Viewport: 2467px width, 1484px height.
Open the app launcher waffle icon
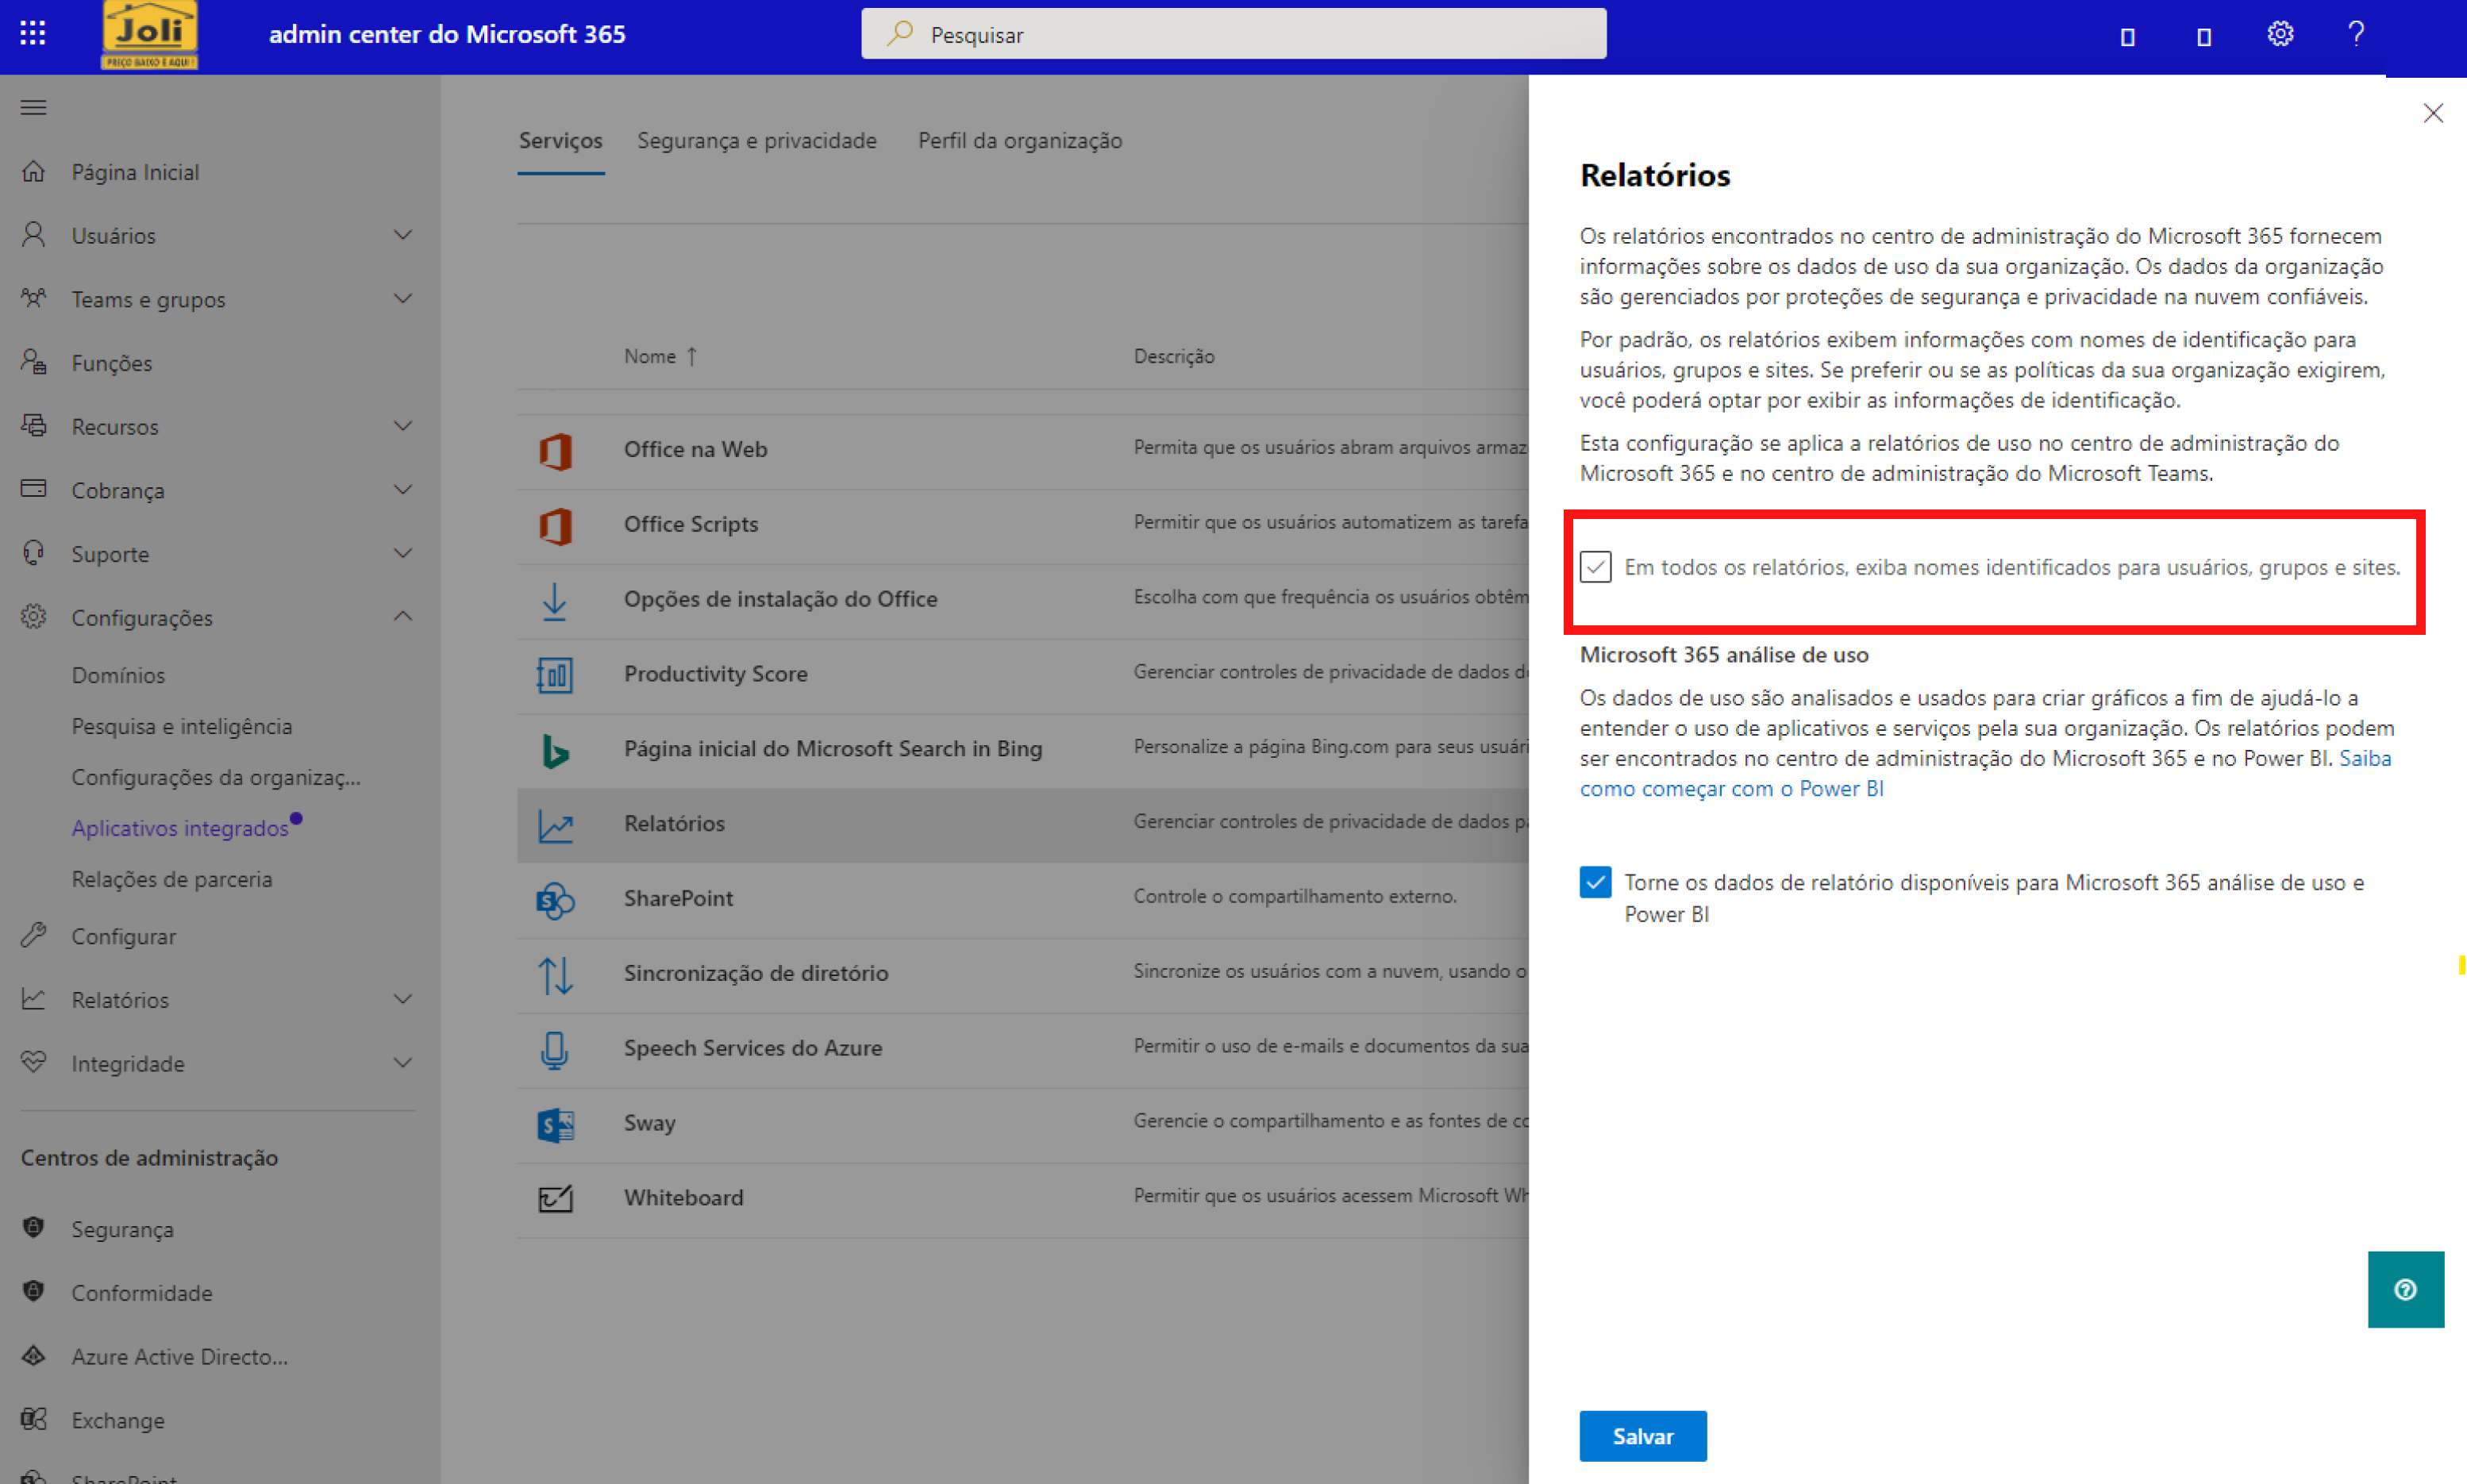click(33, 33)
